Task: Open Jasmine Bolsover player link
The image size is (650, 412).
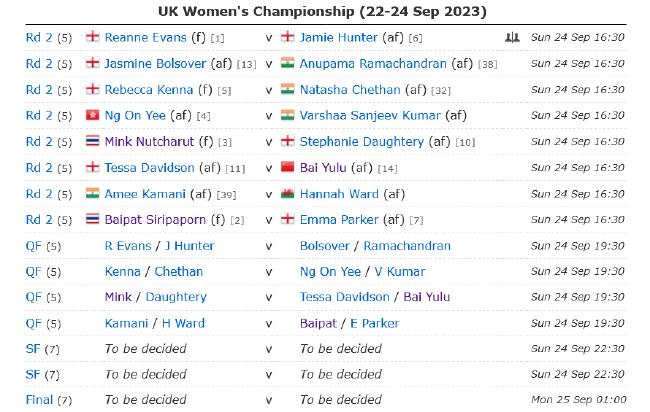Action: tap(155, 64)
